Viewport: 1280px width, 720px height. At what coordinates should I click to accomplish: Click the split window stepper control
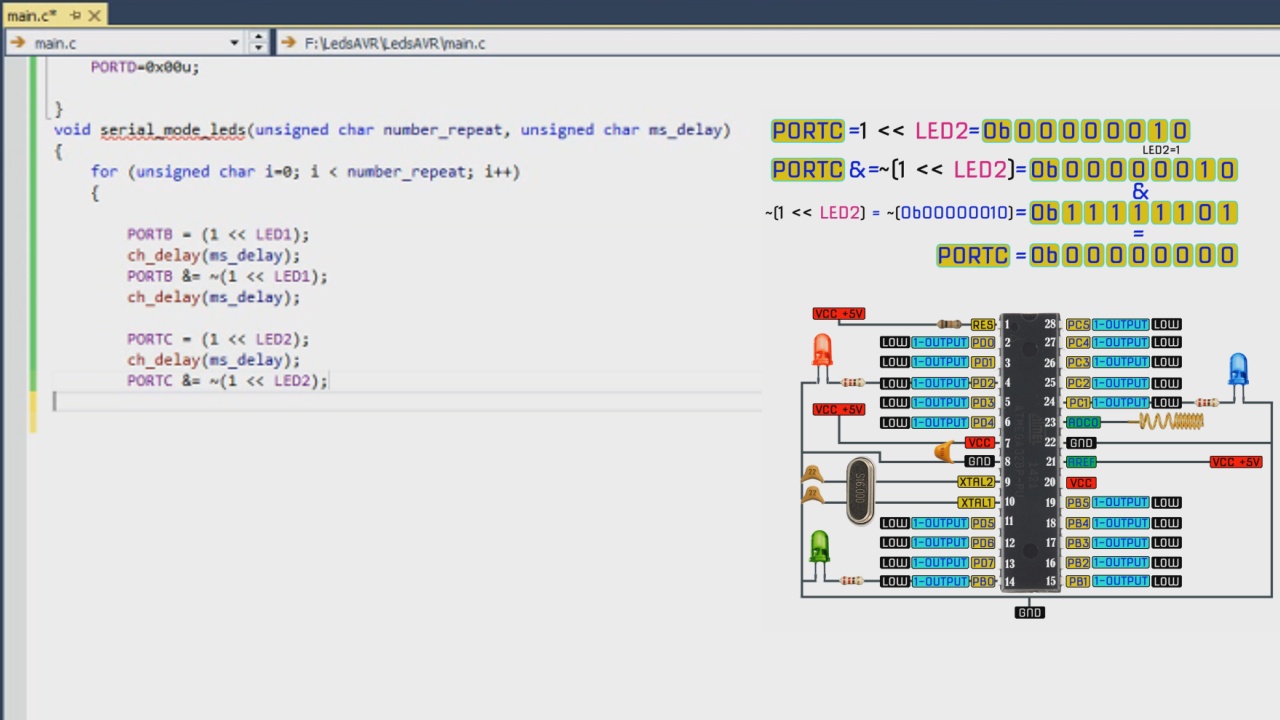click(258, 43)
